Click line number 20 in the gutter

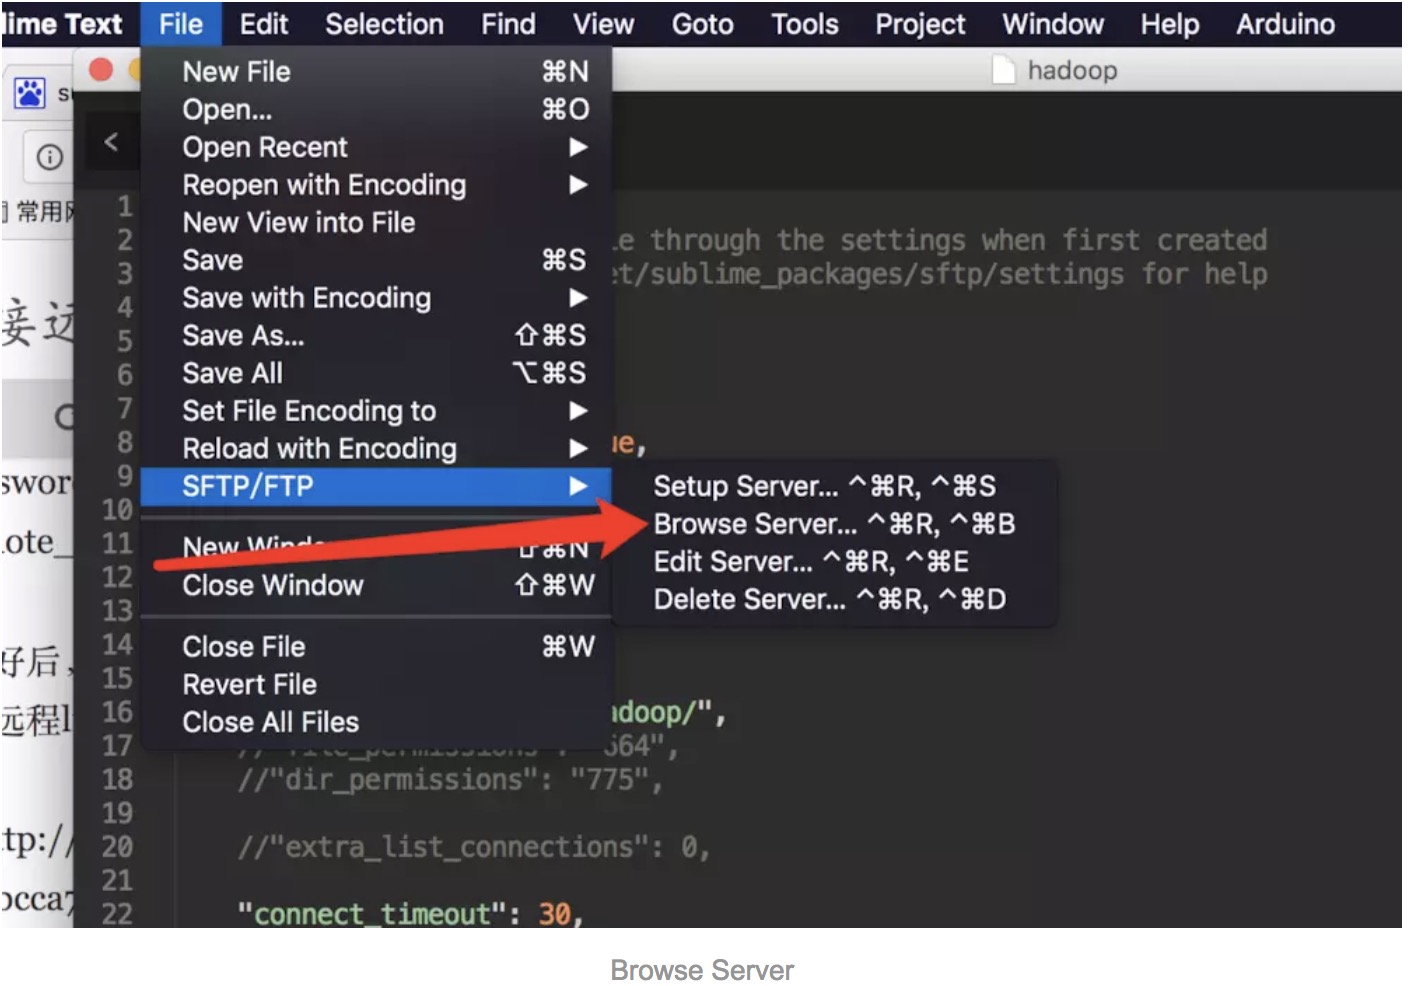tap(117, 847)
